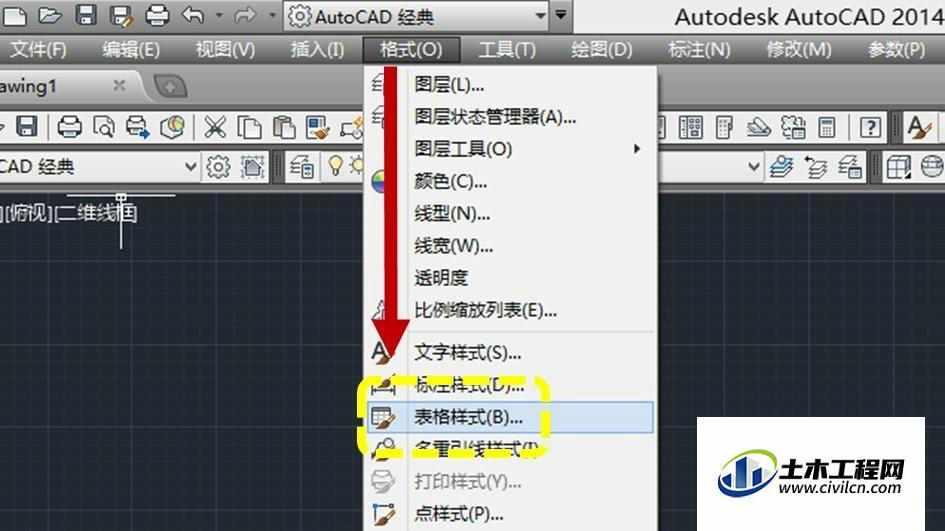945x531 pixels.
Task: Click the Plot Preview icon
Action: tap(104, 127)
